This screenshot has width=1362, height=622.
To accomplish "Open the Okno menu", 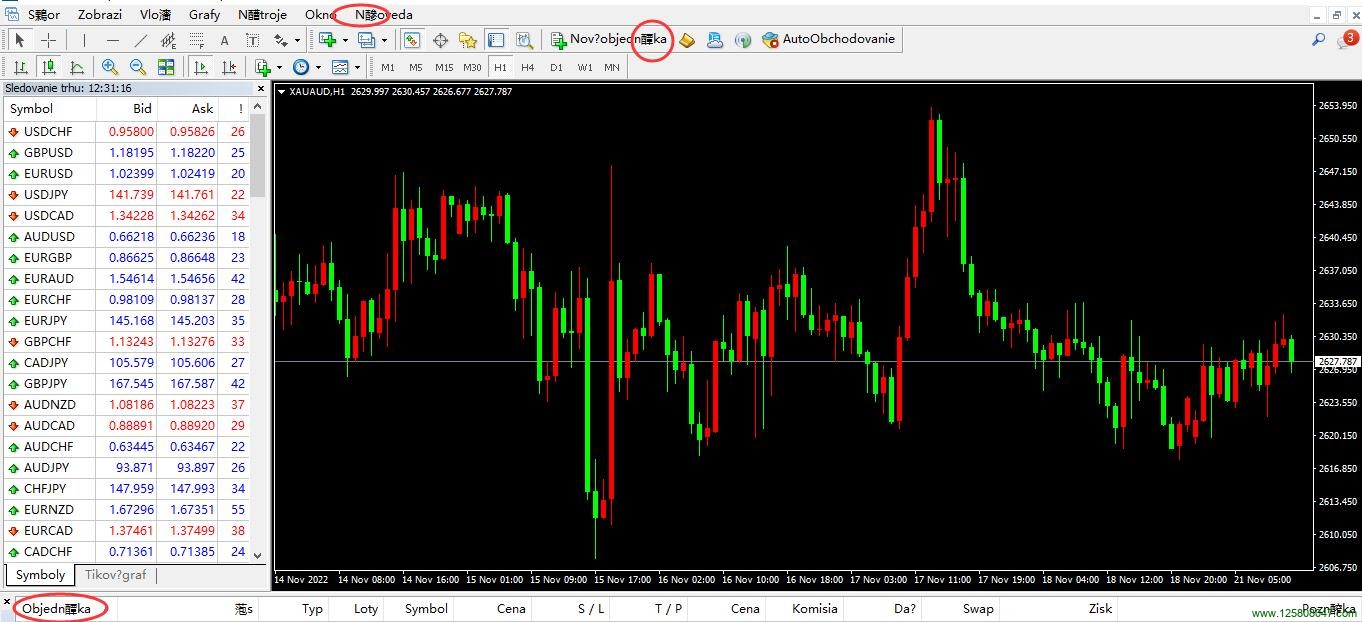I will (x=320, y=15).
